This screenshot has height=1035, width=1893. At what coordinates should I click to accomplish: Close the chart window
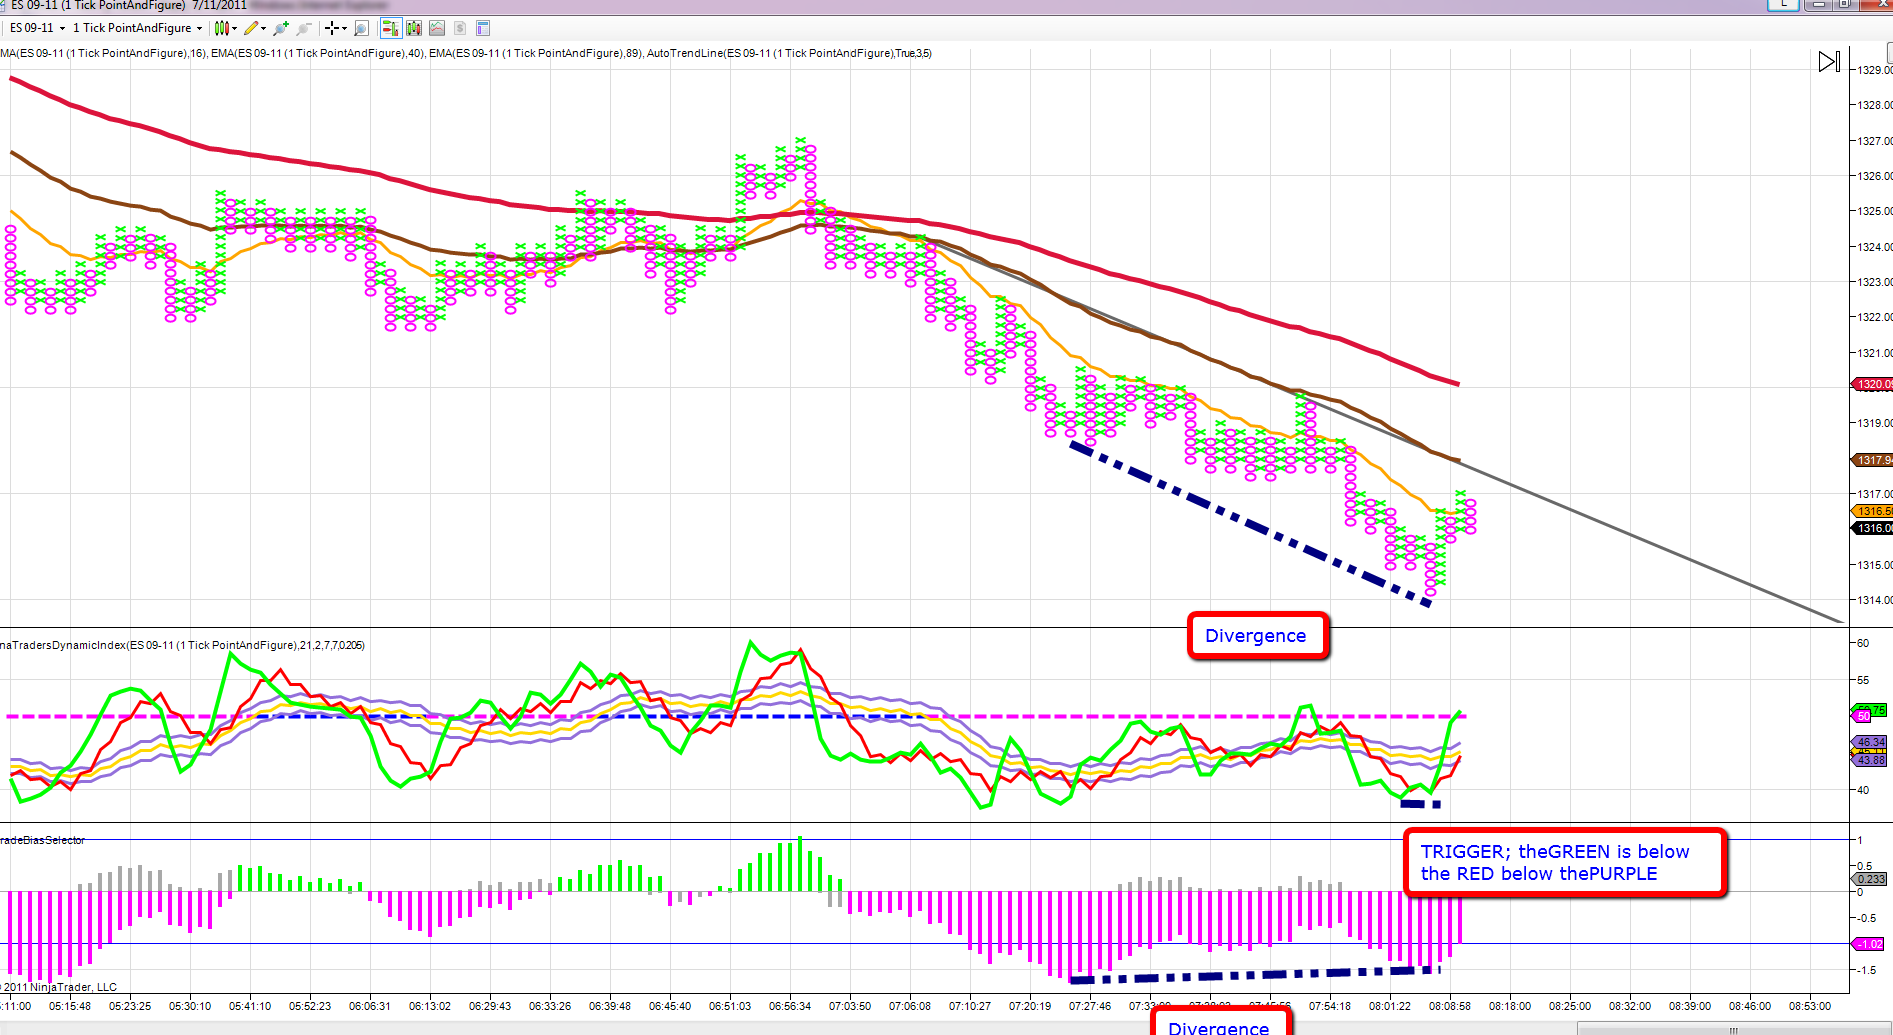click(1874, 5)
